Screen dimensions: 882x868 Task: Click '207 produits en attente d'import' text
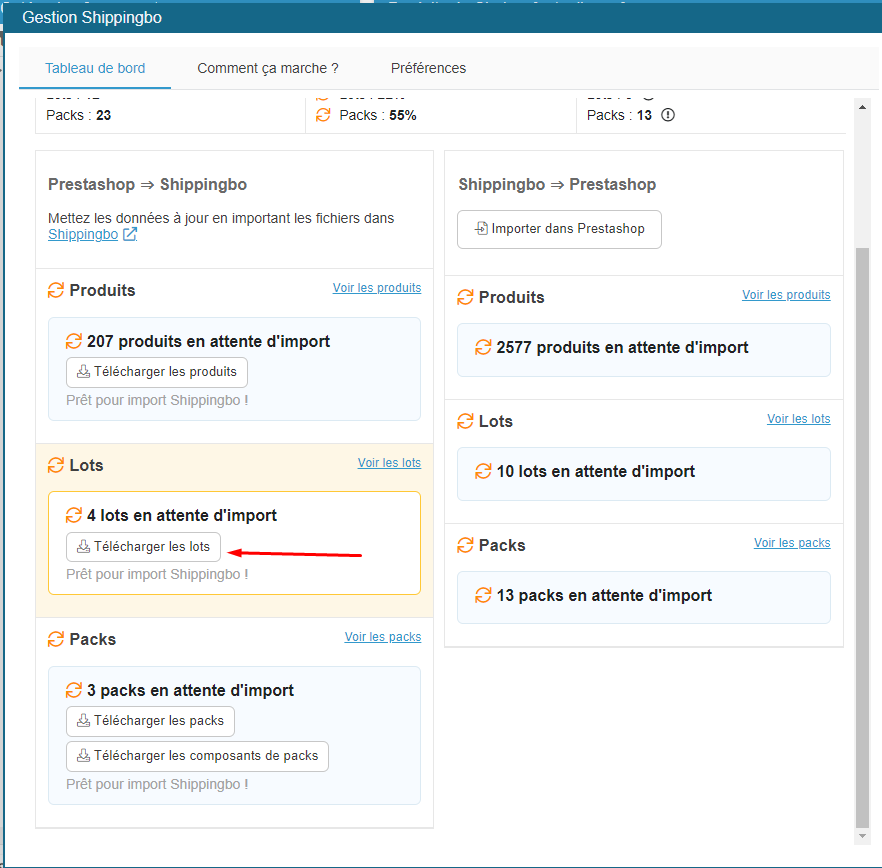click(208, 341)
